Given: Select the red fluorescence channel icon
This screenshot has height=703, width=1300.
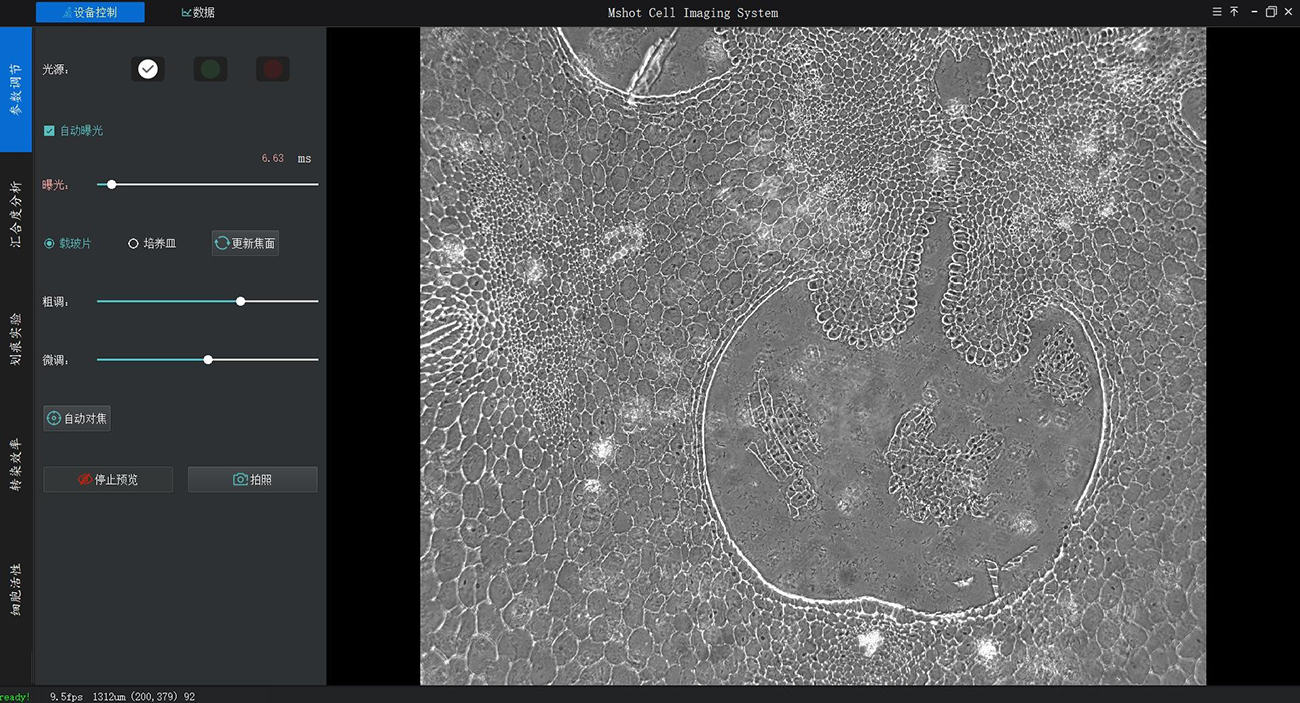Looking at the screenshot, I should (x=272, y=68).
